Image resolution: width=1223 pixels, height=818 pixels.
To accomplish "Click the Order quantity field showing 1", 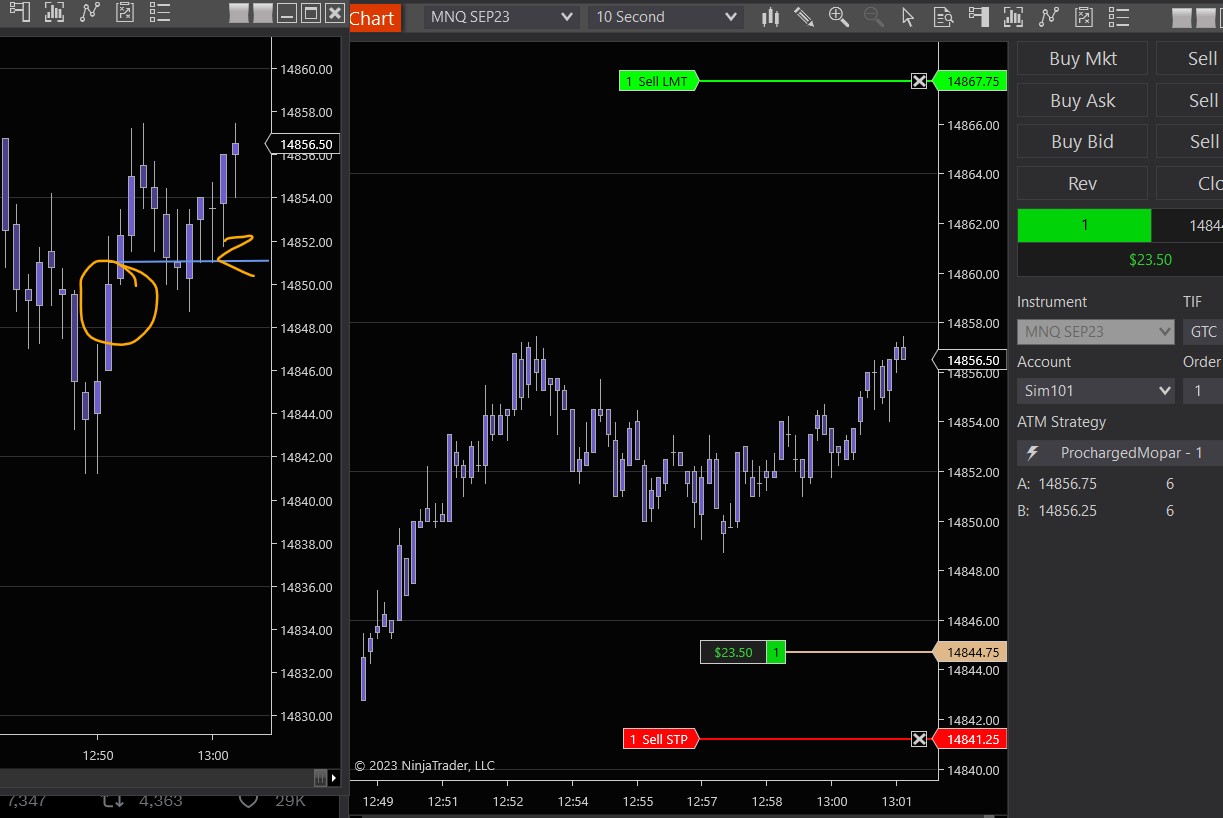I will coord(1203,391).
